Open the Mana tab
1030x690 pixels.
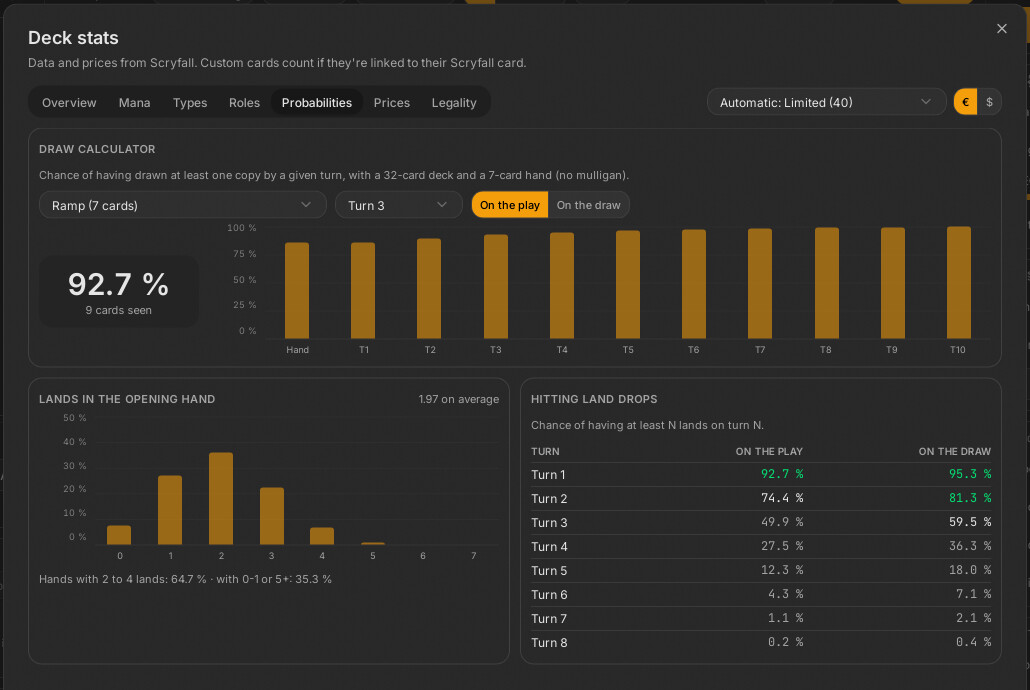tap(134, 103)
